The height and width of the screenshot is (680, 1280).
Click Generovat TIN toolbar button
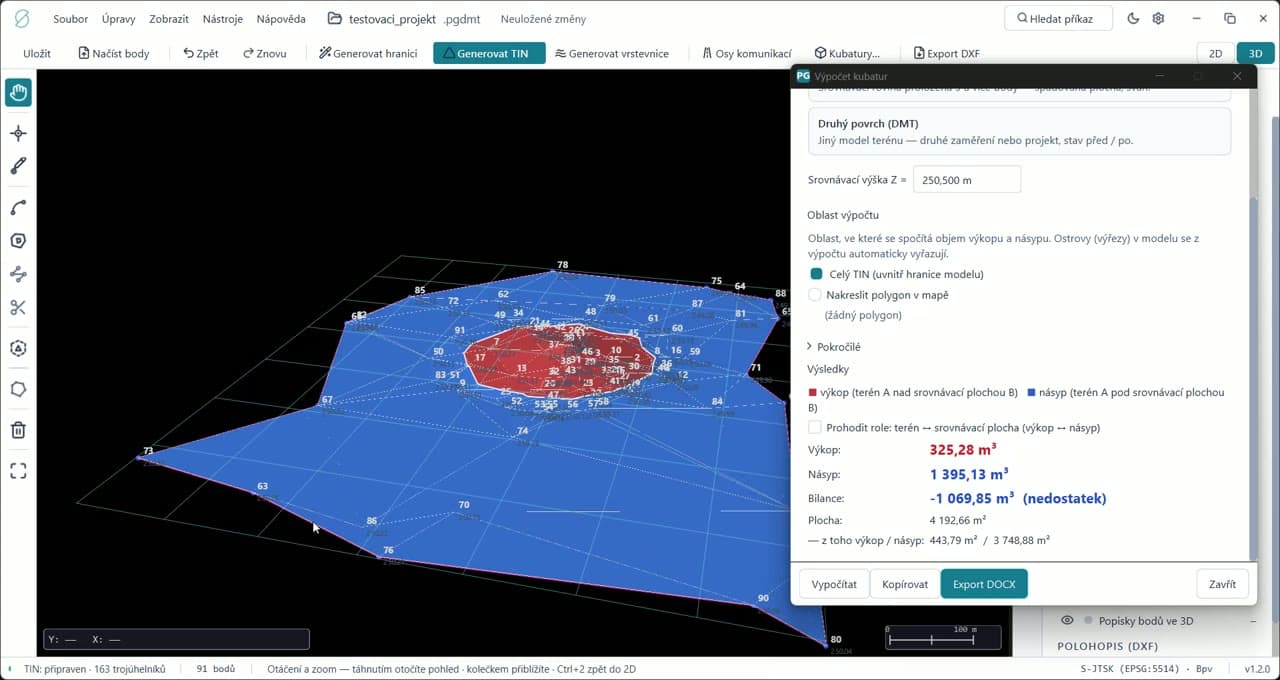(489, 53)
